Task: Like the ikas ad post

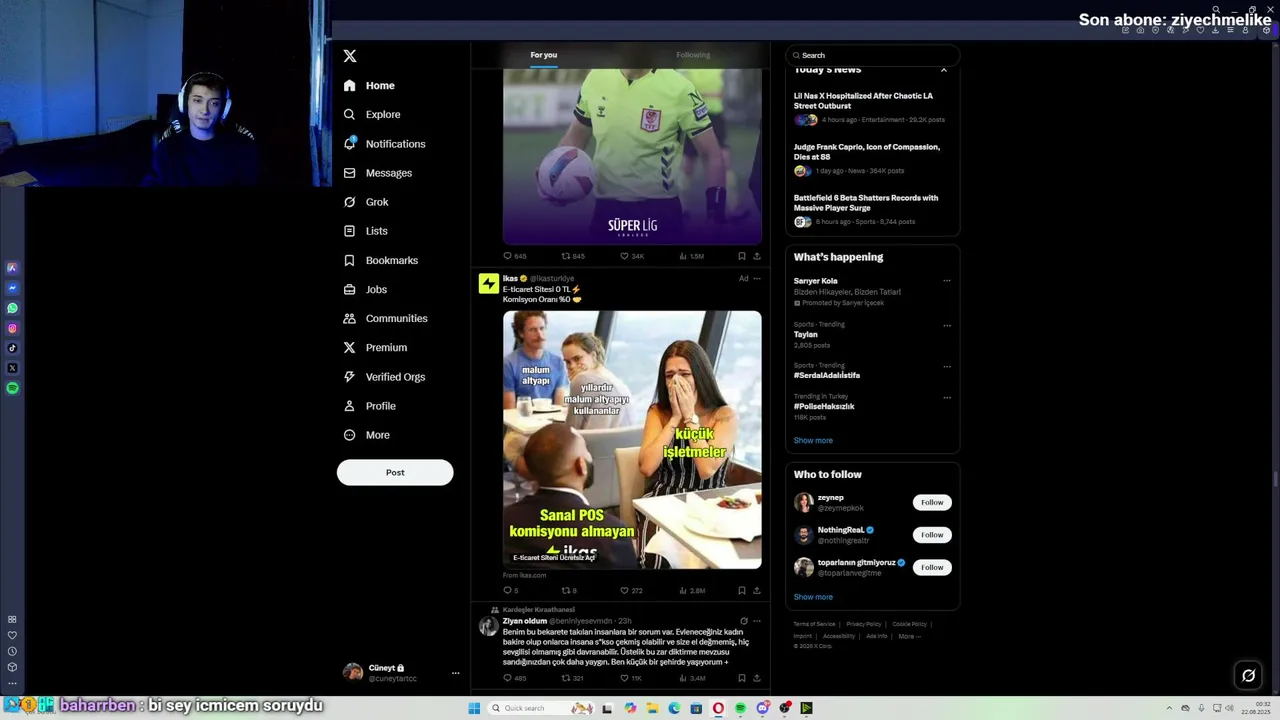Action: click(625, 590)
